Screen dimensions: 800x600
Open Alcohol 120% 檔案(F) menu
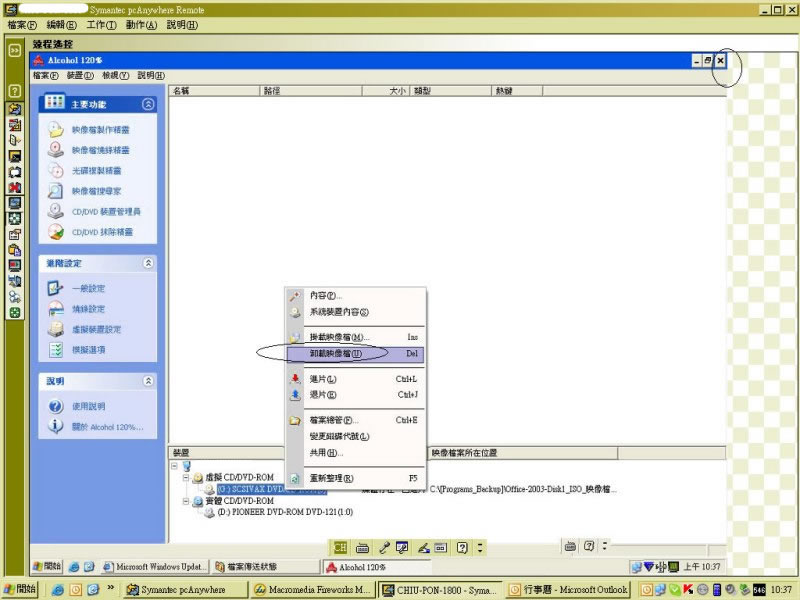point(45,76)
